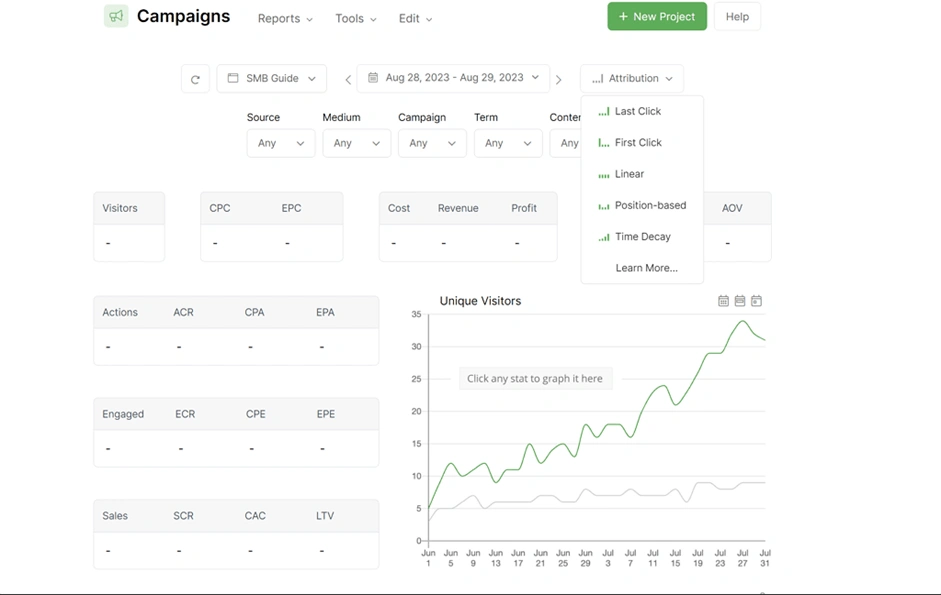Go to next date range arrow
Viewport: 941px width, 595px height.
[558, 79]
